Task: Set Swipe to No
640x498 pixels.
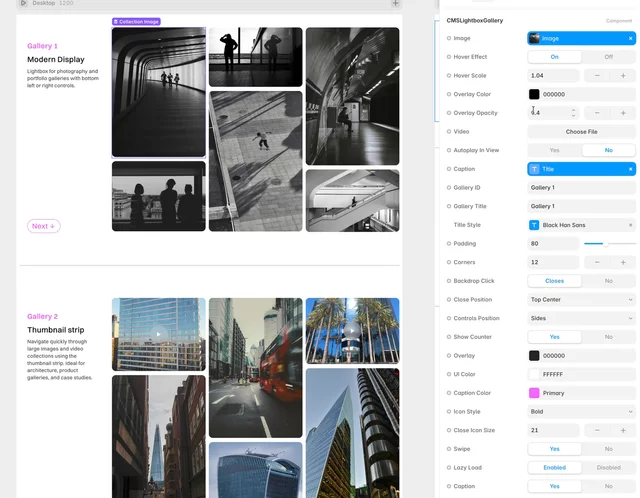Action: coord(608,449)
